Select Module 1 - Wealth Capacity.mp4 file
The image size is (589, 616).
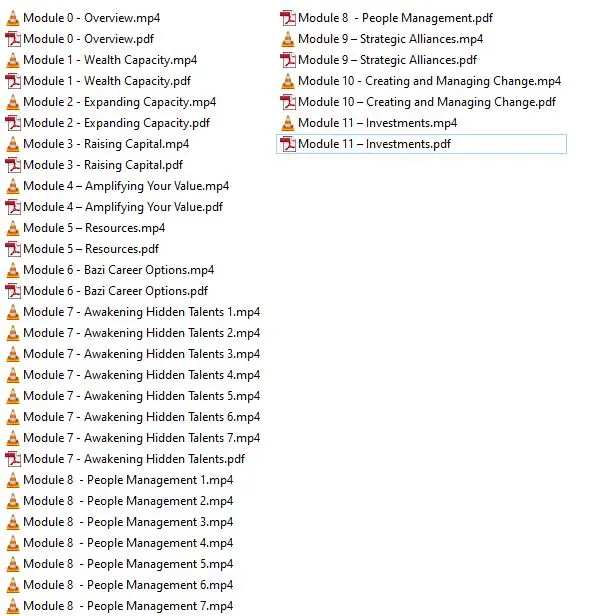click(101, 60)
